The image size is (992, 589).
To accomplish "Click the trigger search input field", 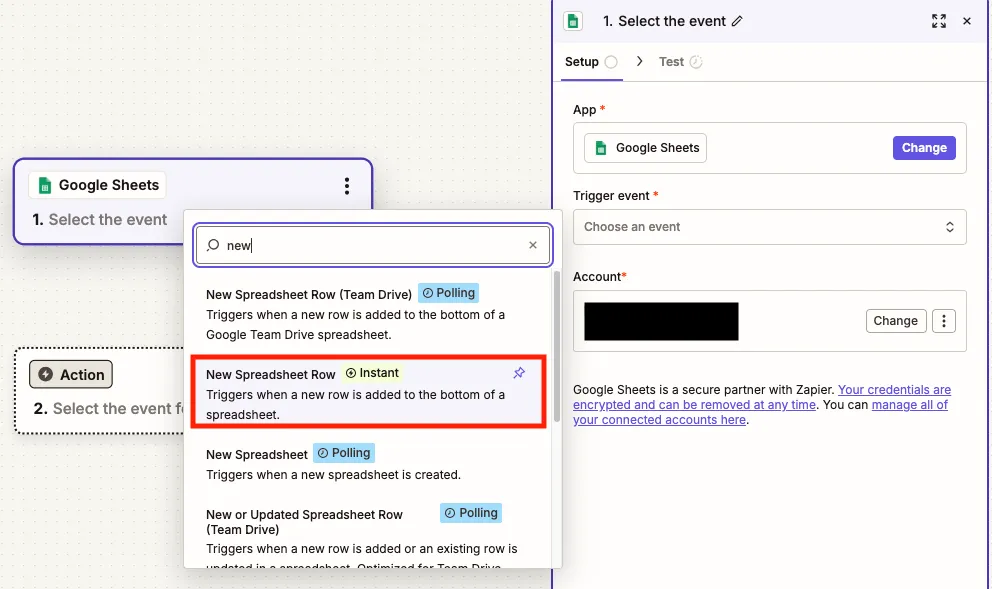I will point(373,245).
